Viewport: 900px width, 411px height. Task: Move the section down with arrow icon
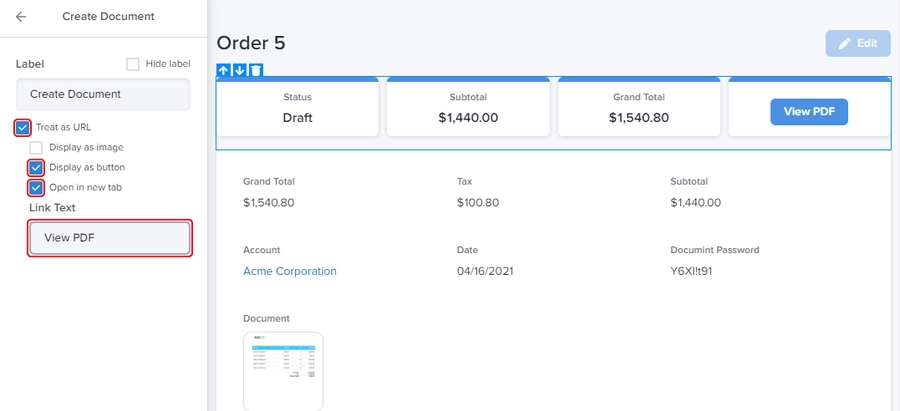coord(240,70)
